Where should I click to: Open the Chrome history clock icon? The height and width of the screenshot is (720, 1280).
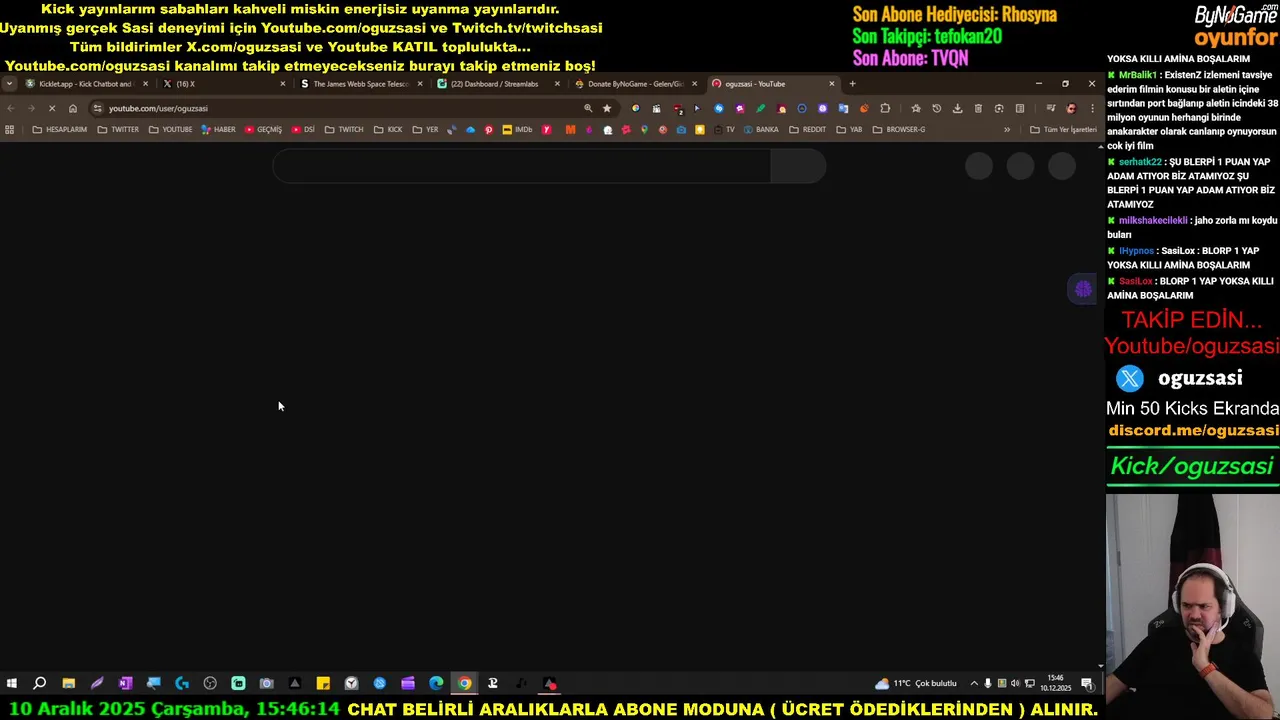(936, 108)
